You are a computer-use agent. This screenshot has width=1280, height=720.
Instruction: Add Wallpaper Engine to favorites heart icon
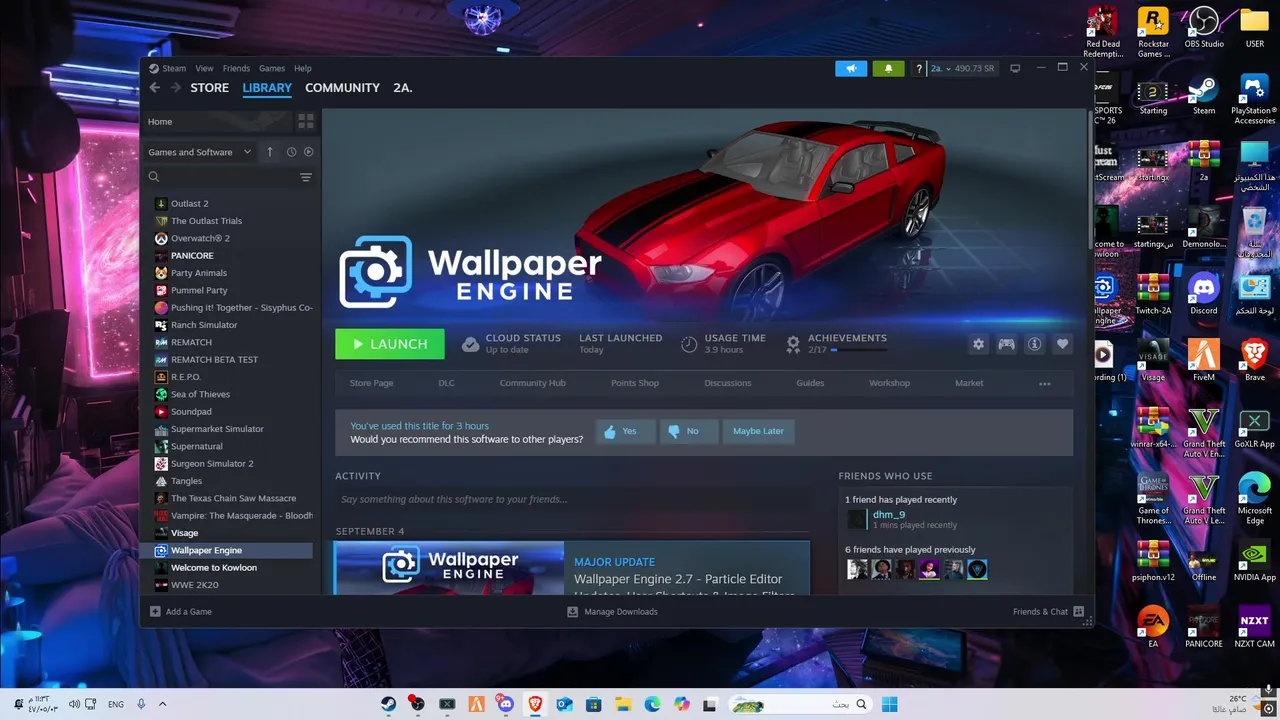[x=1062, y=344]
